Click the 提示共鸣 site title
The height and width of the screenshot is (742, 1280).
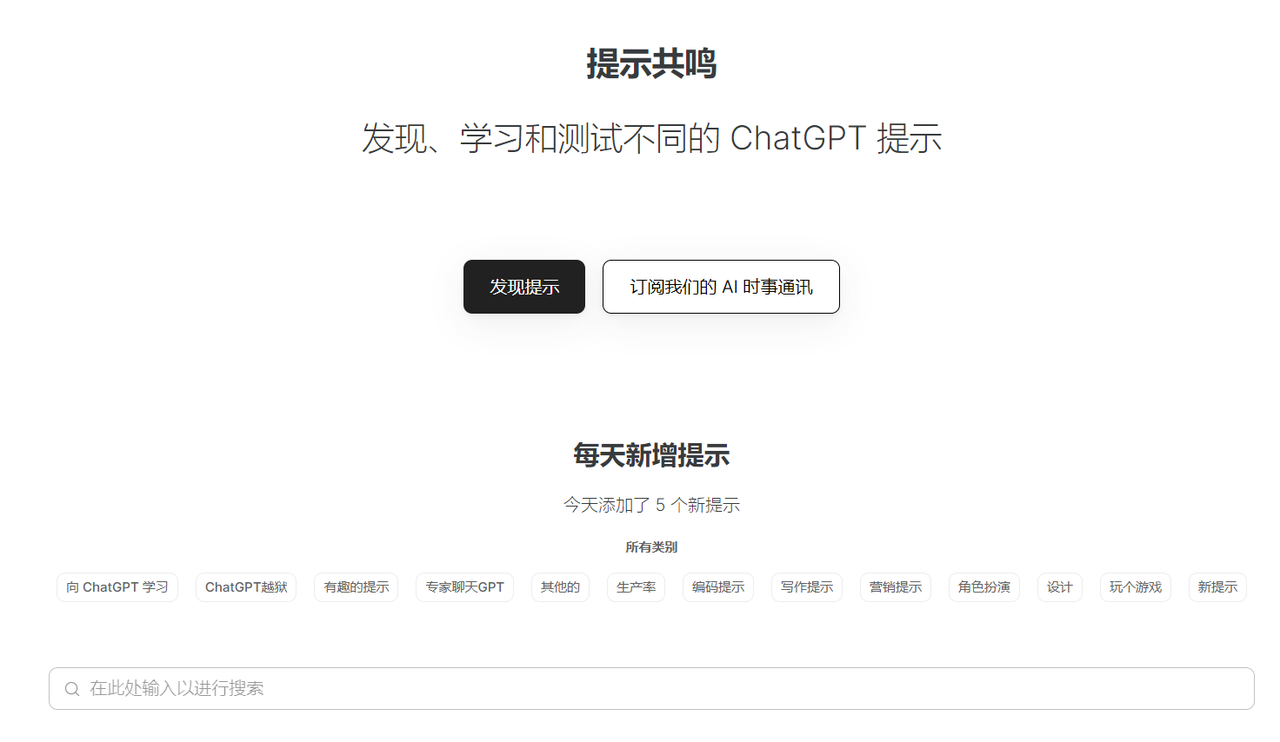click(x=651, y=64)
